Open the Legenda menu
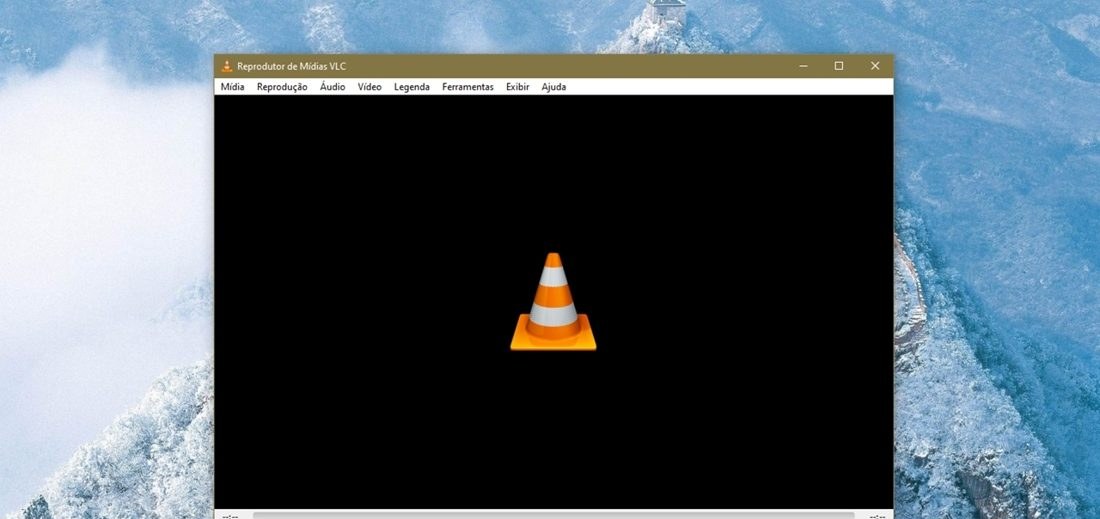The image size is (1100, 519). point(412,87)
